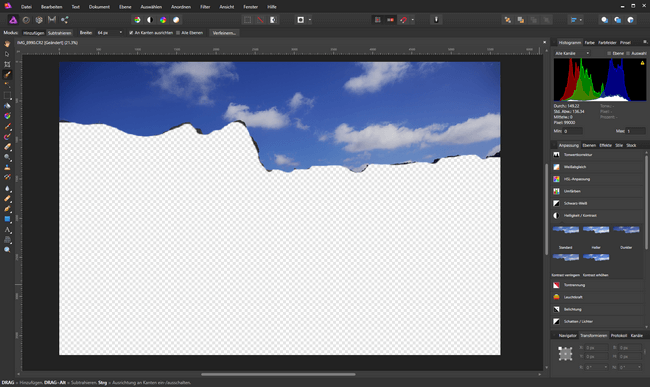This screenshot has width=650, height=387.
Task: Click the Verfeinern... button
Action: coord(224,33)
